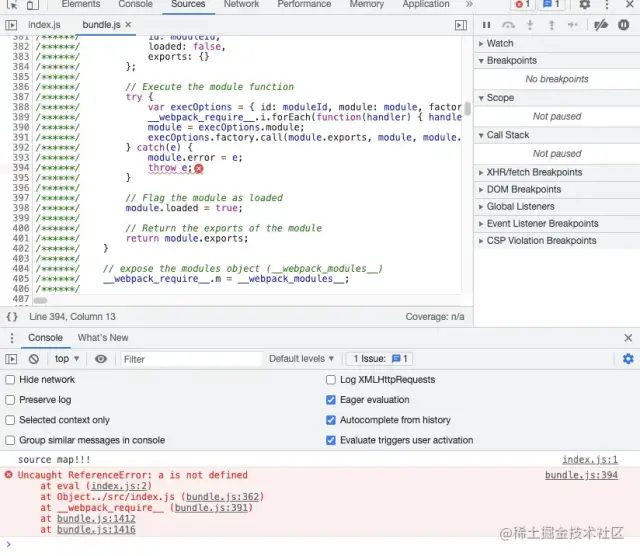Click the code editor vertical scrollbar thumb

[x=467, y=109]
